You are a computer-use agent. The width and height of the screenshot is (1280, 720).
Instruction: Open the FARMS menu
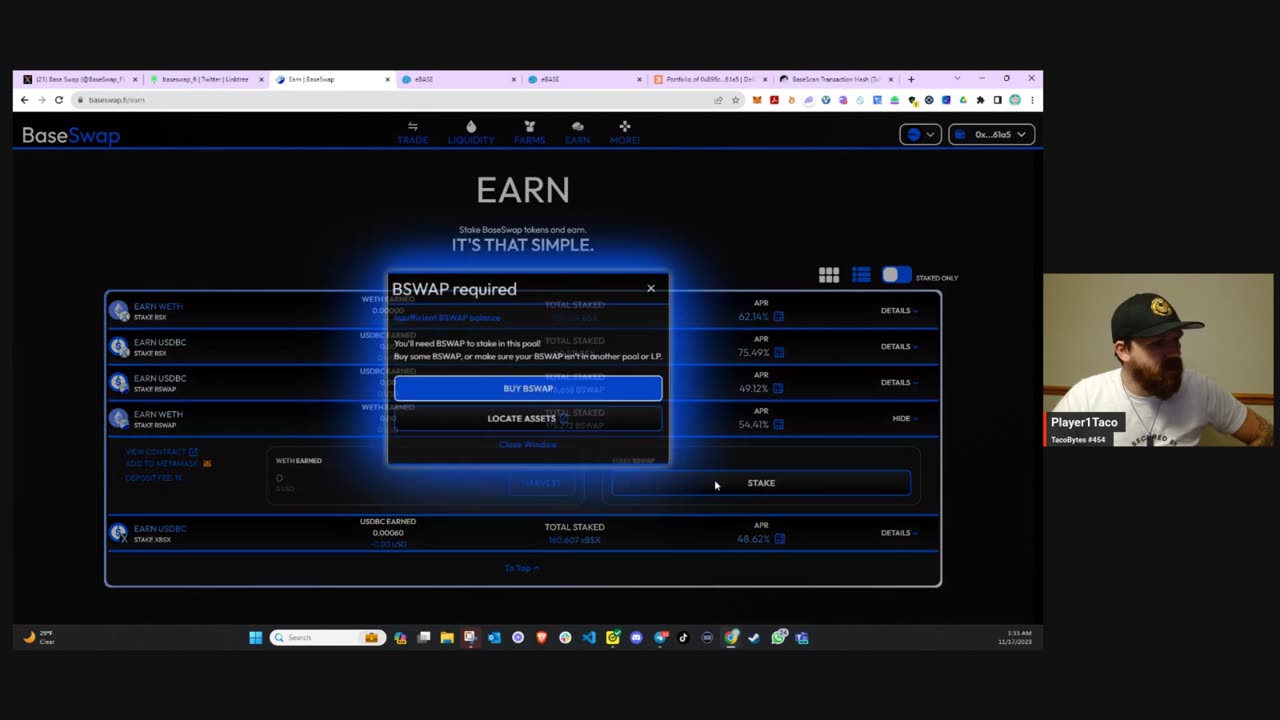[529, 133]
